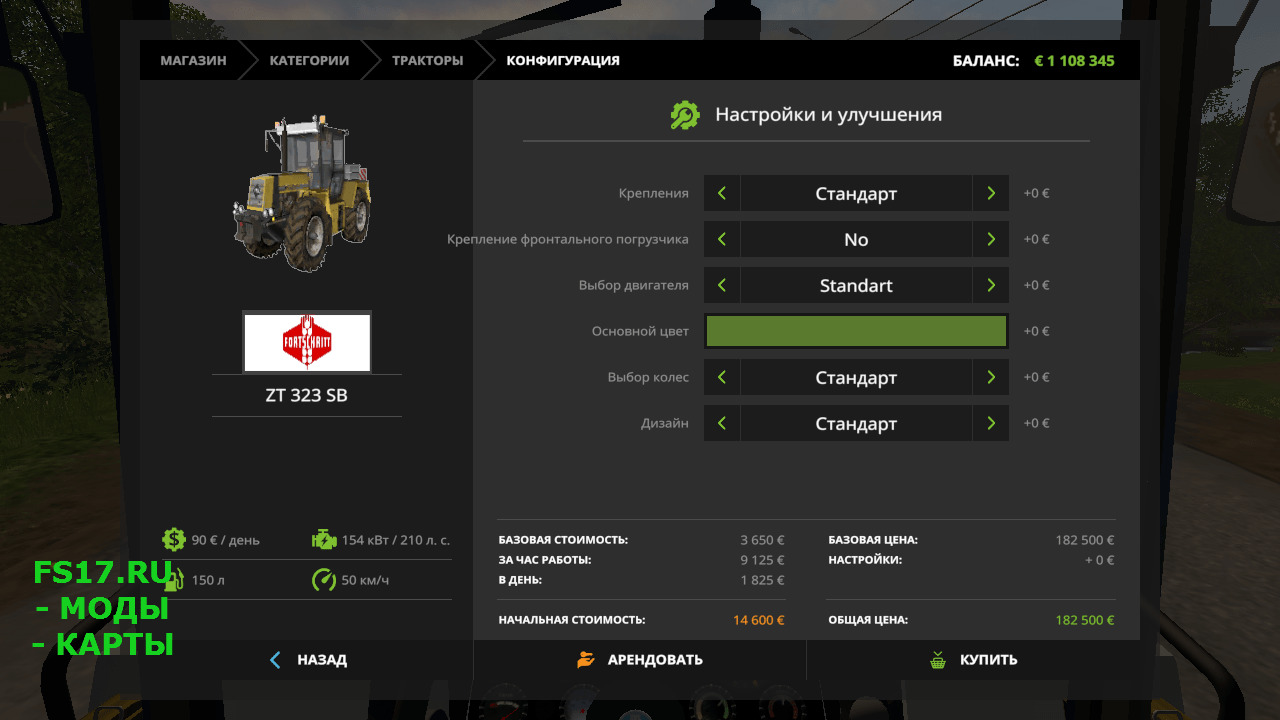Select next engine in Выбор двигателя

click(x=990, y=285)
